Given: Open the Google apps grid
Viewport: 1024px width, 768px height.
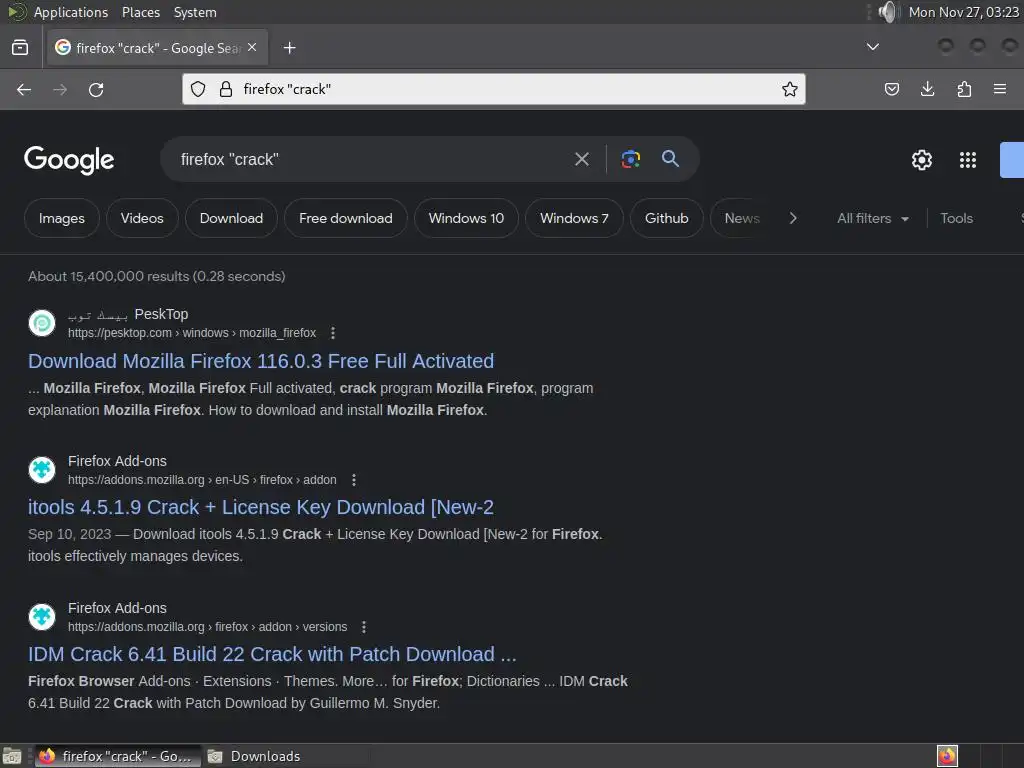Looking at the screenshot, I should point(968,160).
